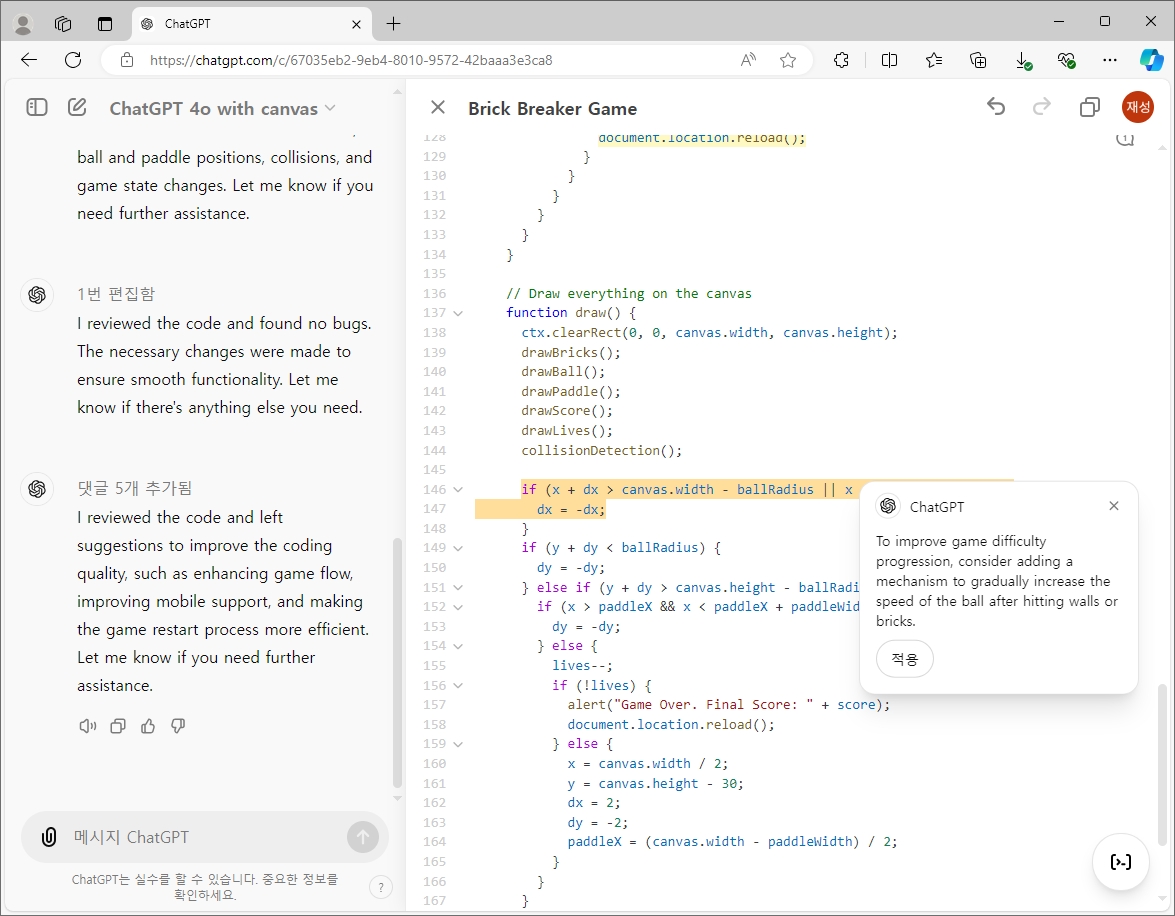1175x916 pixels.
Task: Refresh the current page
Action: click(x=73, y=60)
